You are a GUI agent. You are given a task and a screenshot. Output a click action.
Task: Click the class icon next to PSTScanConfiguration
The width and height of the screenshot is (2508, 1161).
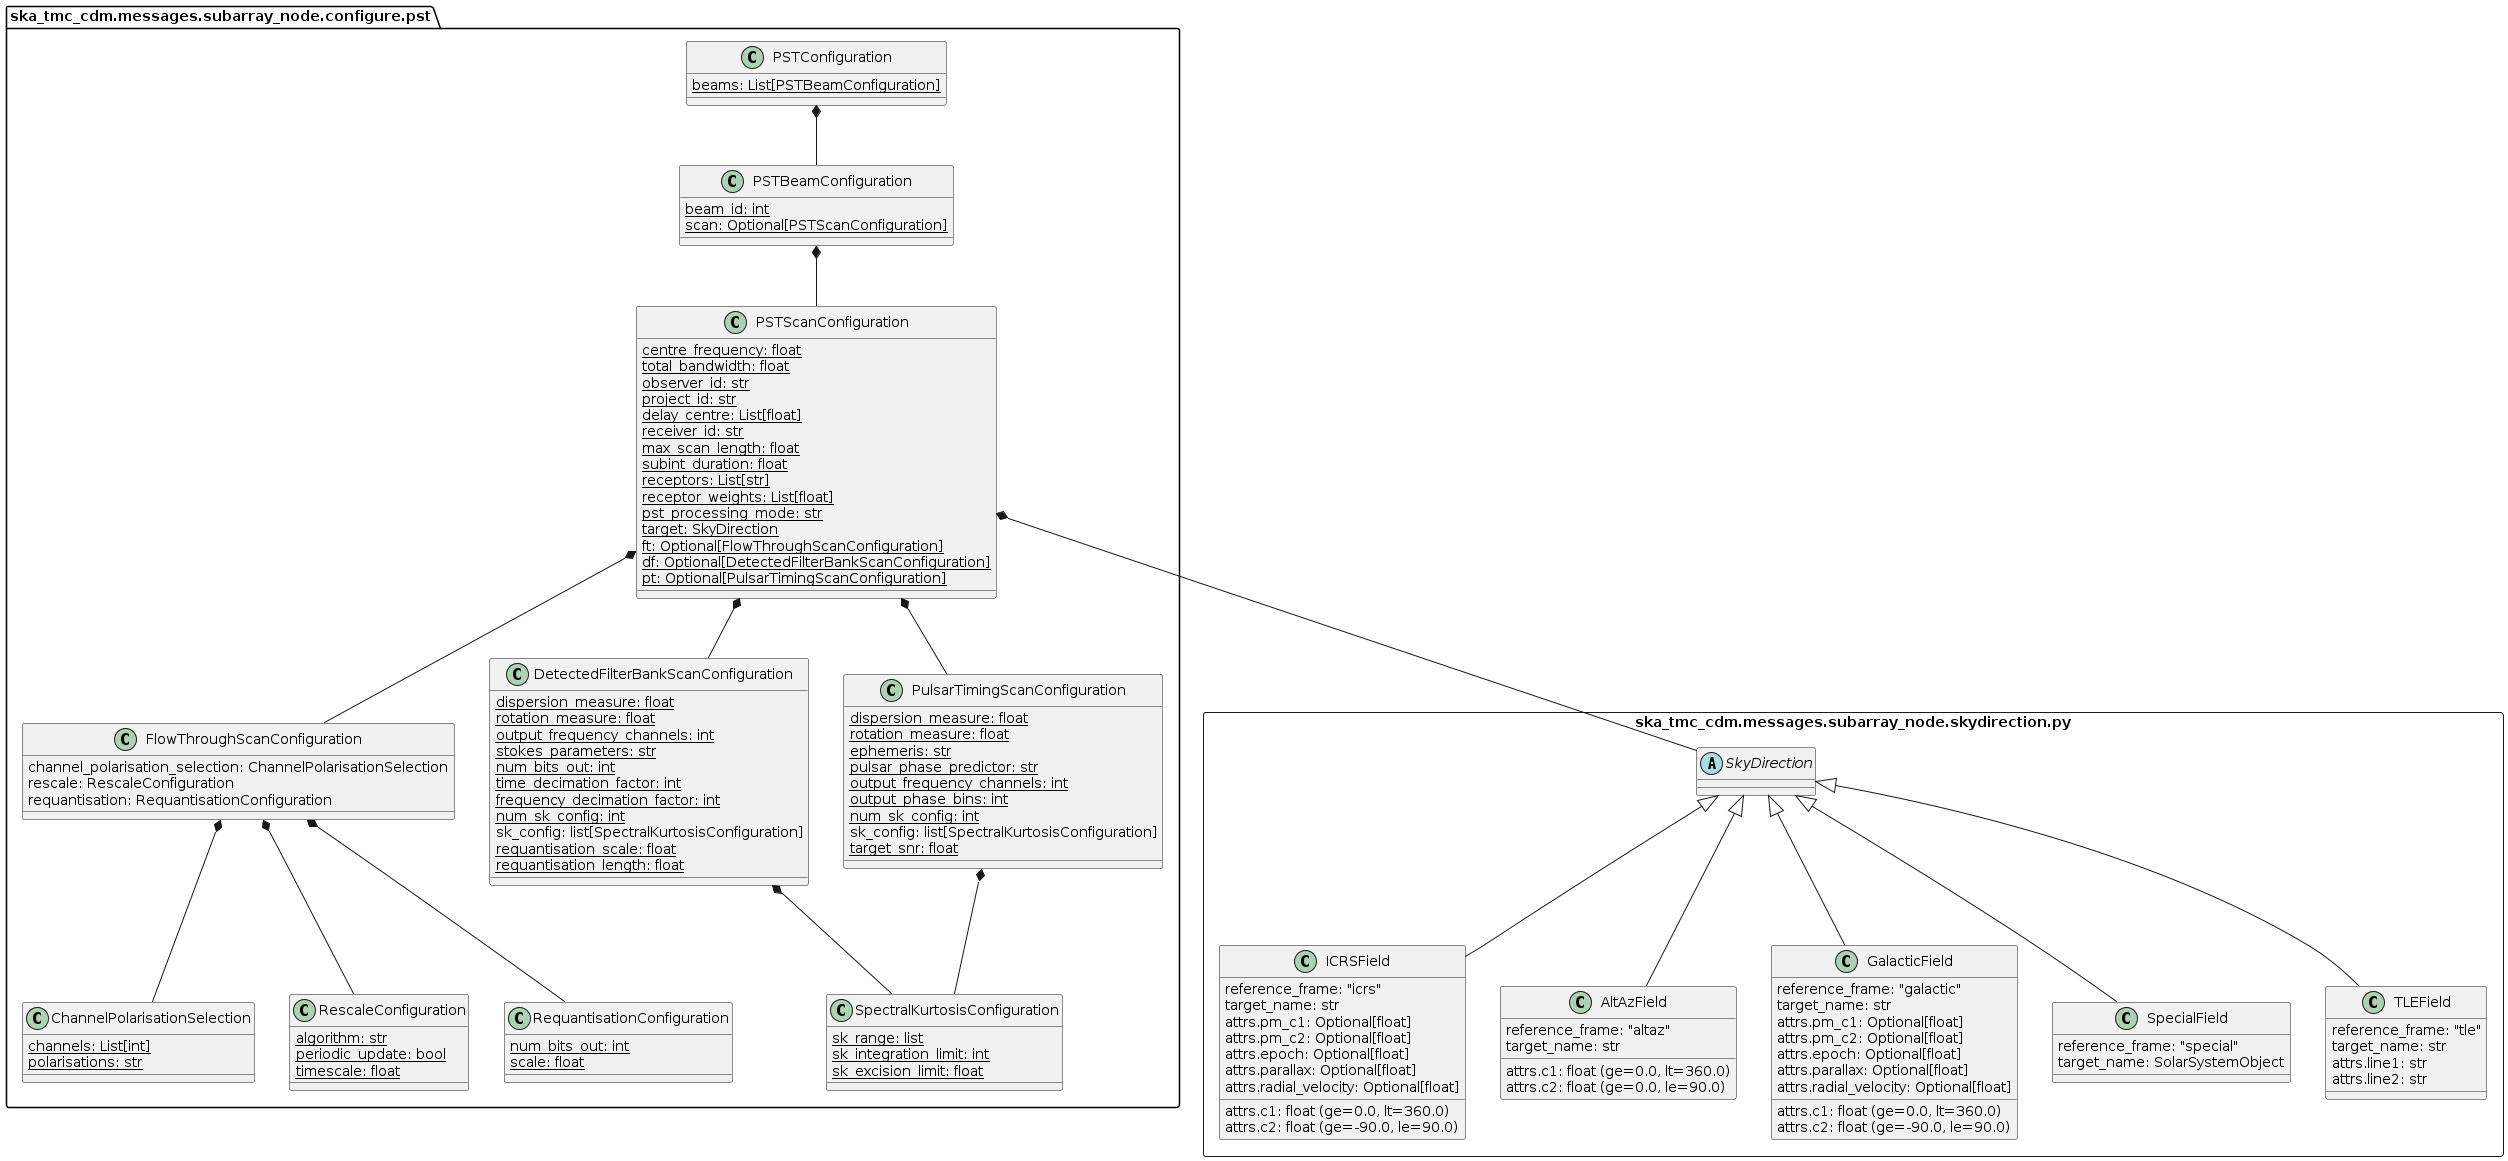(x=736, y=323)
